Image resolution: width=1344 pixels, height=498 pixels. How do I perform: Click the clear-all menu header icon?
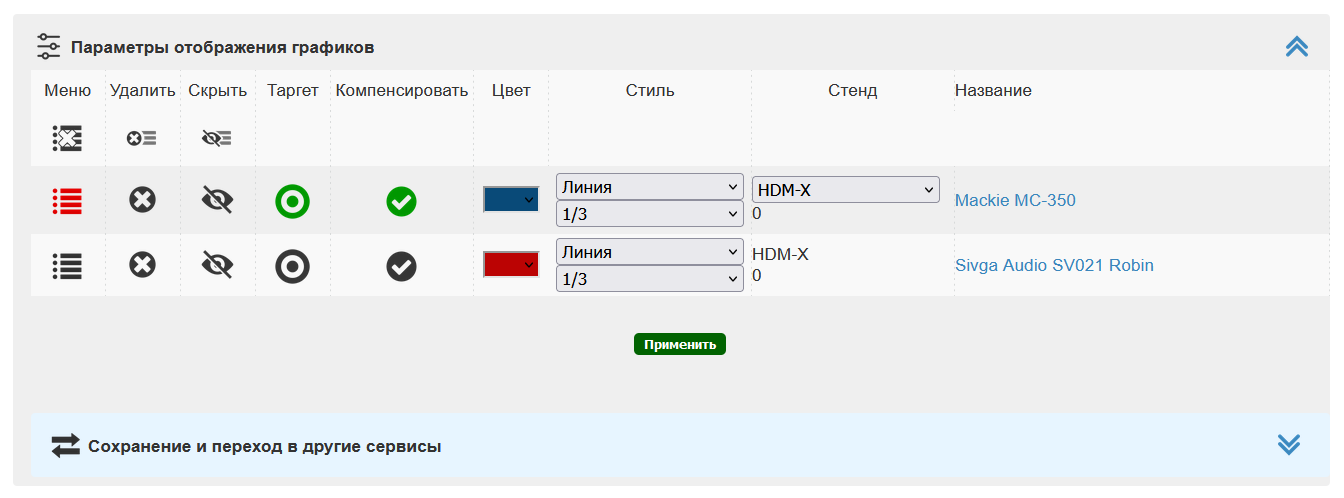67,139
